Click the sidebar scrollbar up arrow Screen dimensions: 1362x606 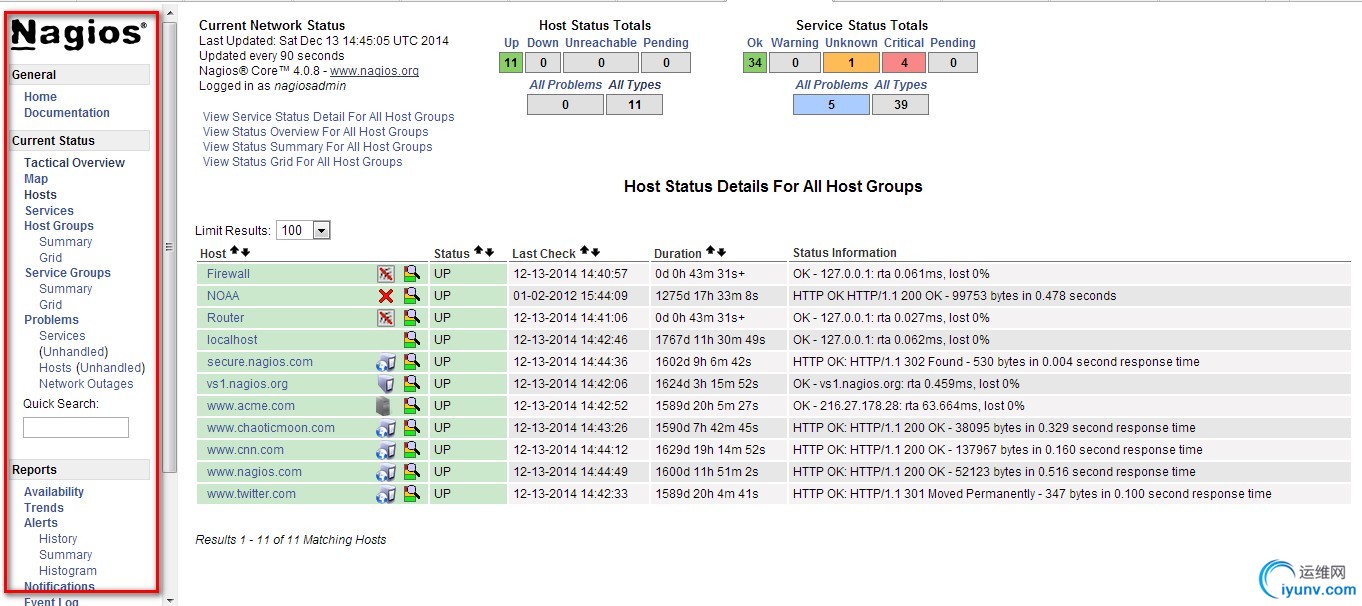point(169,14)
